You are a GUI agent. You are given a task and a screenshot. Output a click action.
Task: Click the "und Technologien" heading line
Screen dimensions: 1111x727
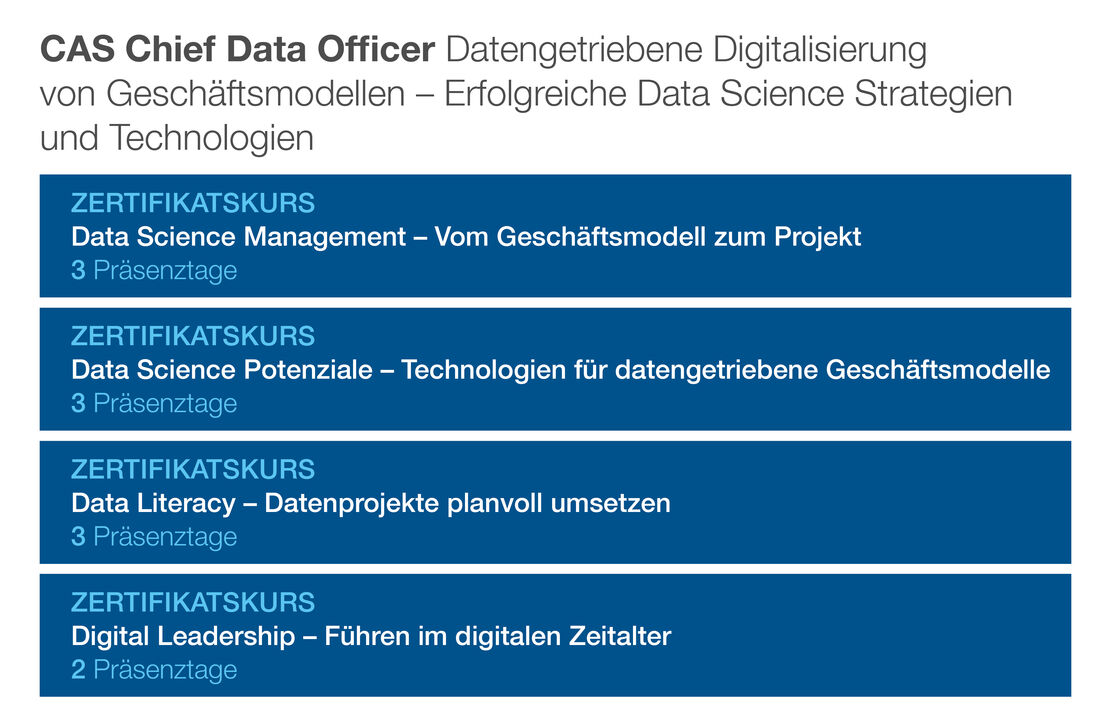point(177,138)
